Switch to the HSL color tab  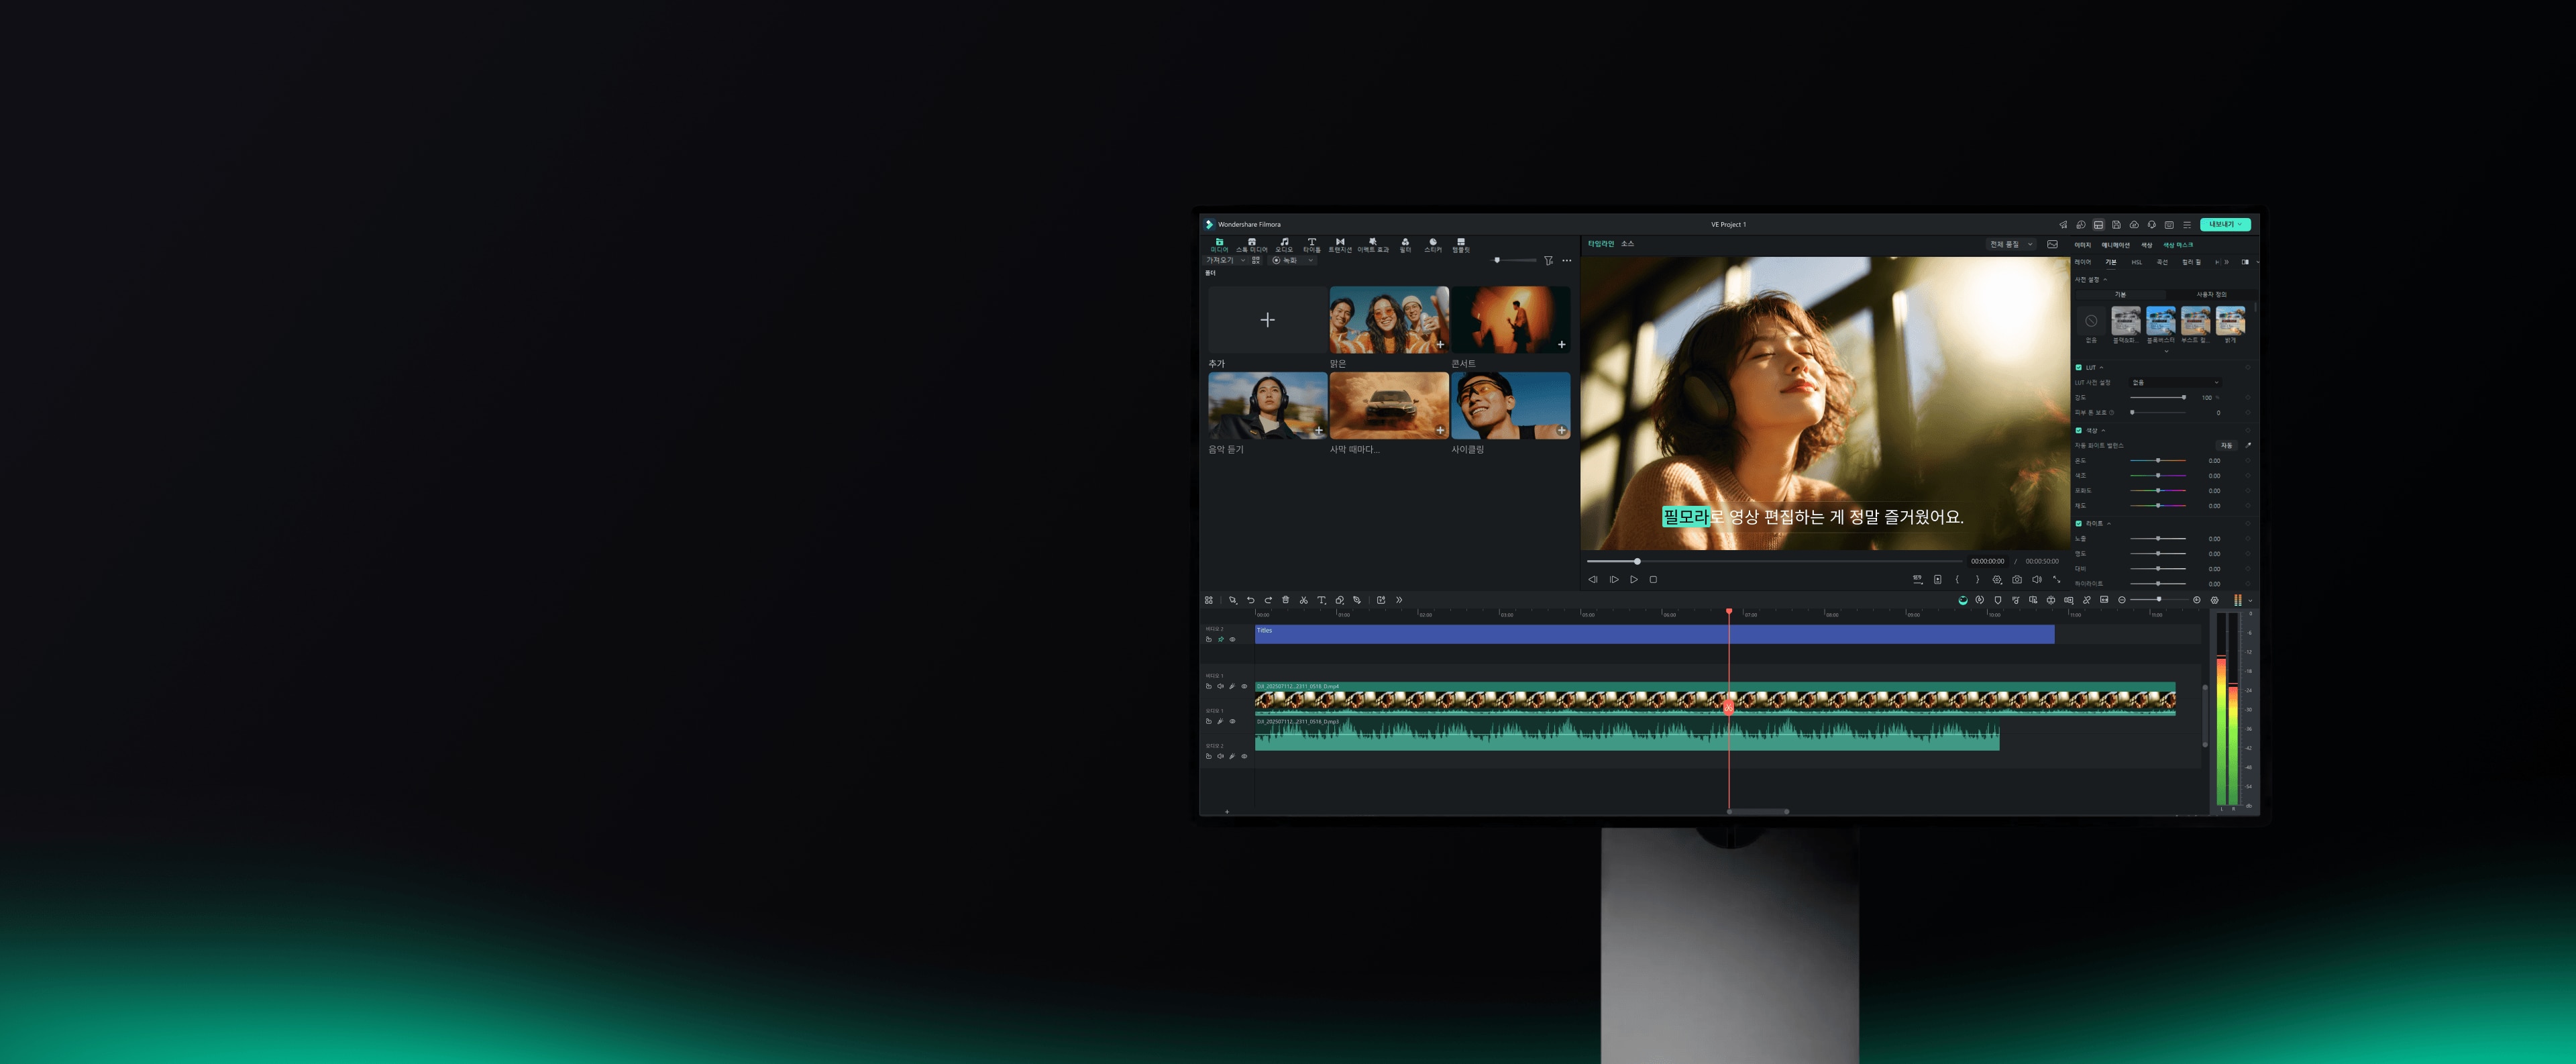(2136, 262)
